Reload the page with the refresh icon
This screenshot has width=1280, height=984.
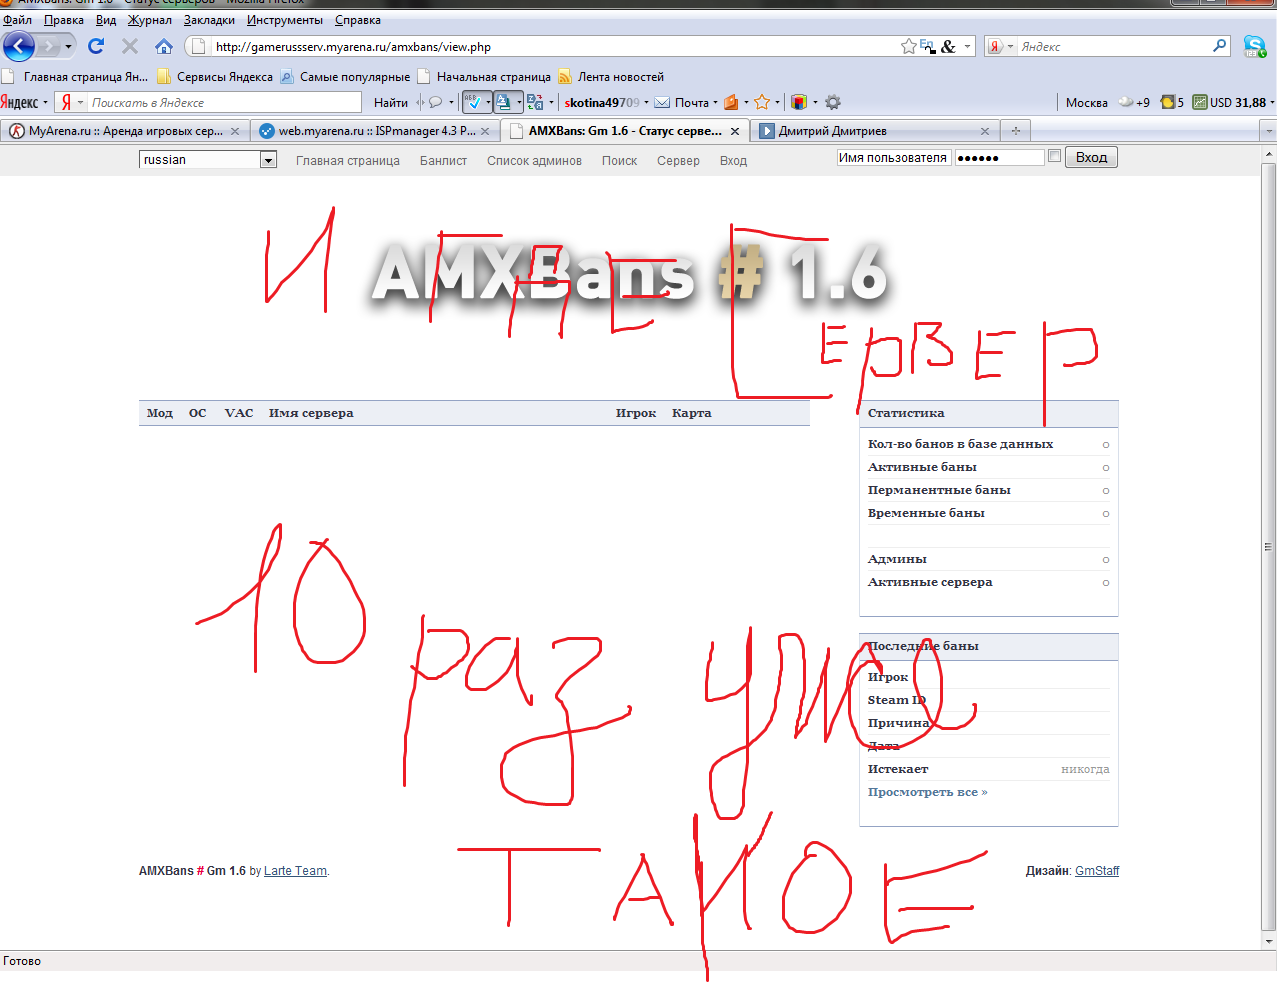(x=96, y=46)
